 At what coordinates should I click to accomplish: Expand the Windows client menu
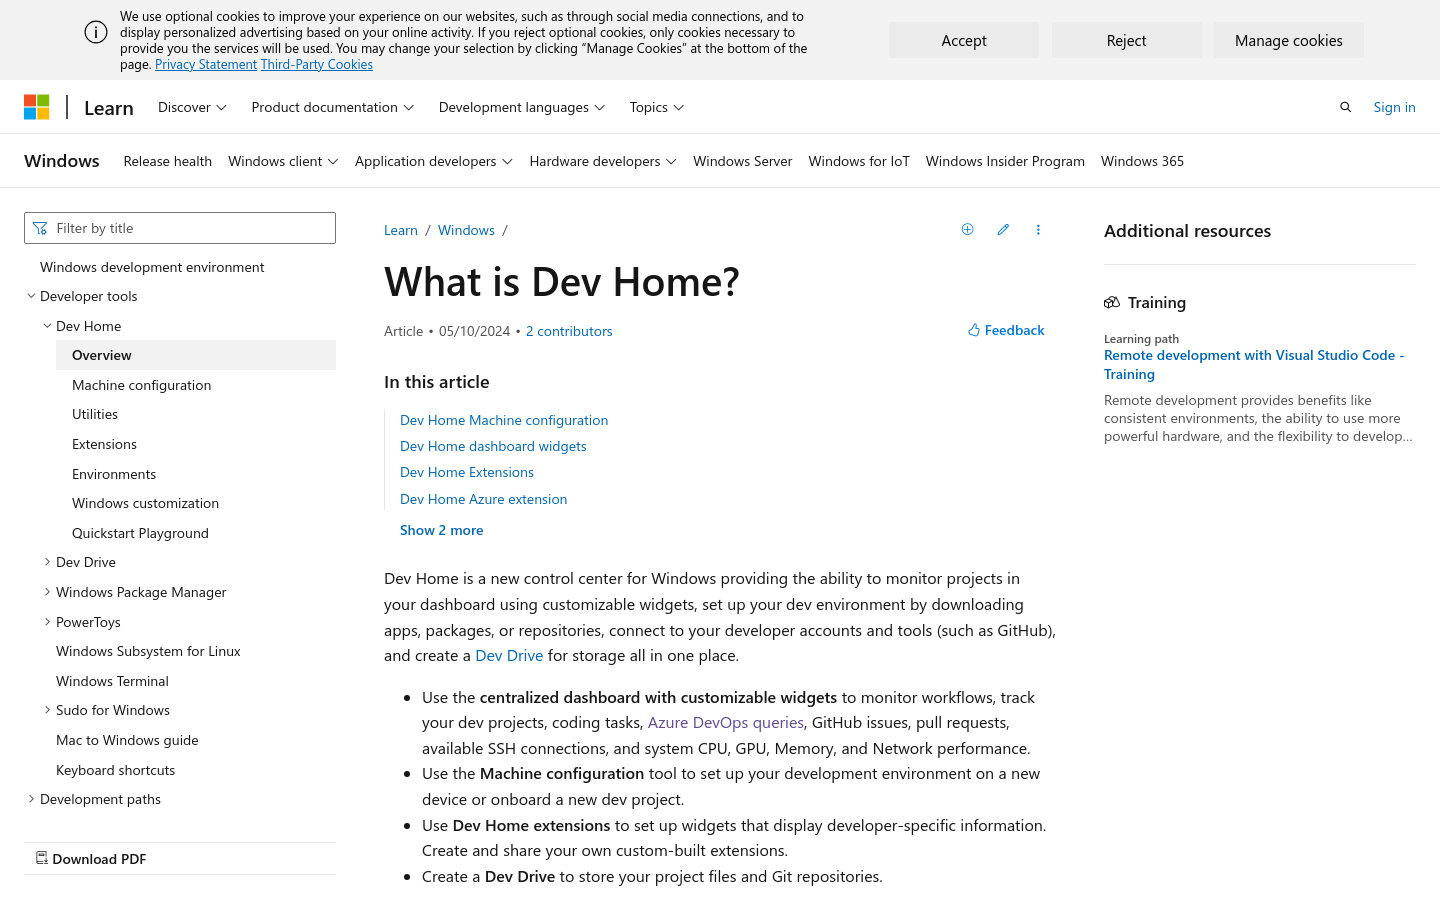click(283, 161)
